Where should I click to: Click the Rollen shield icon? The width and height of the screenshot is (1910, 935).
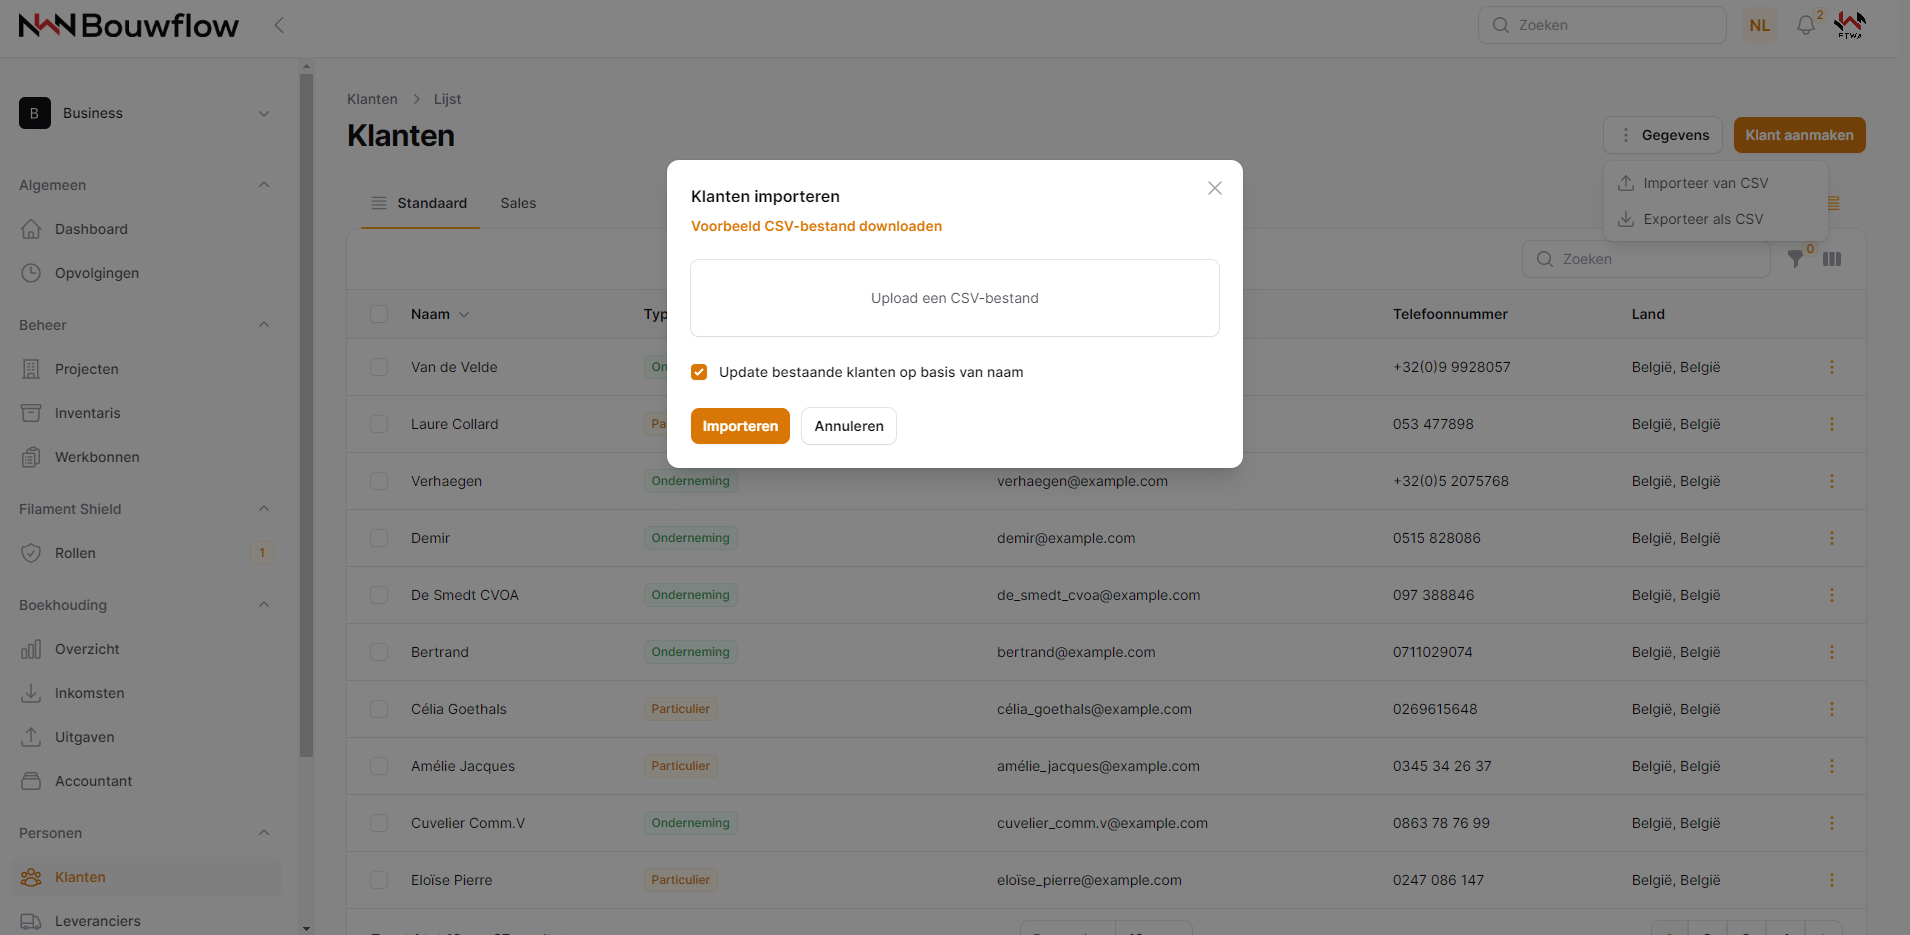[31, 553]
